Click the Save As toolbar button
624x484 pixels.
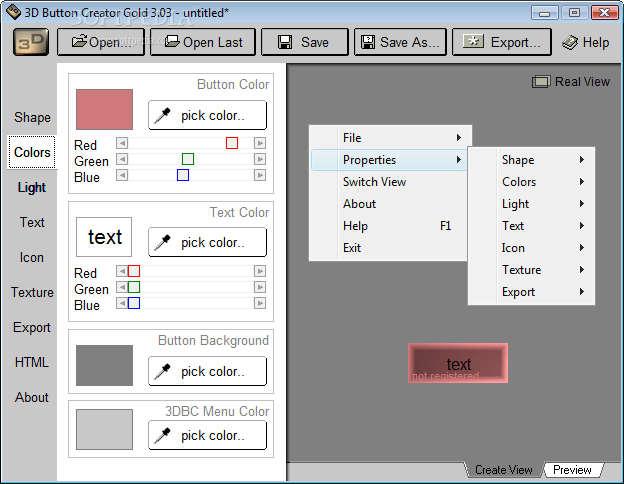click(400, 42)
